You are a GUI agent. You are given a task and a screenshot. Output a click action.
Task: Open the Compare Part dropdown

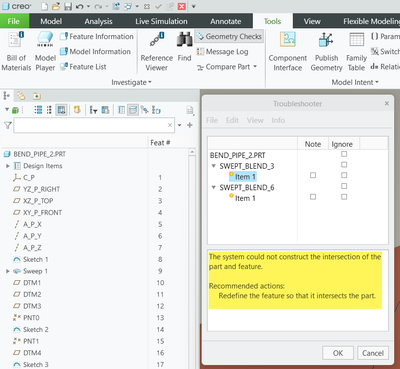tap(255, 67)
